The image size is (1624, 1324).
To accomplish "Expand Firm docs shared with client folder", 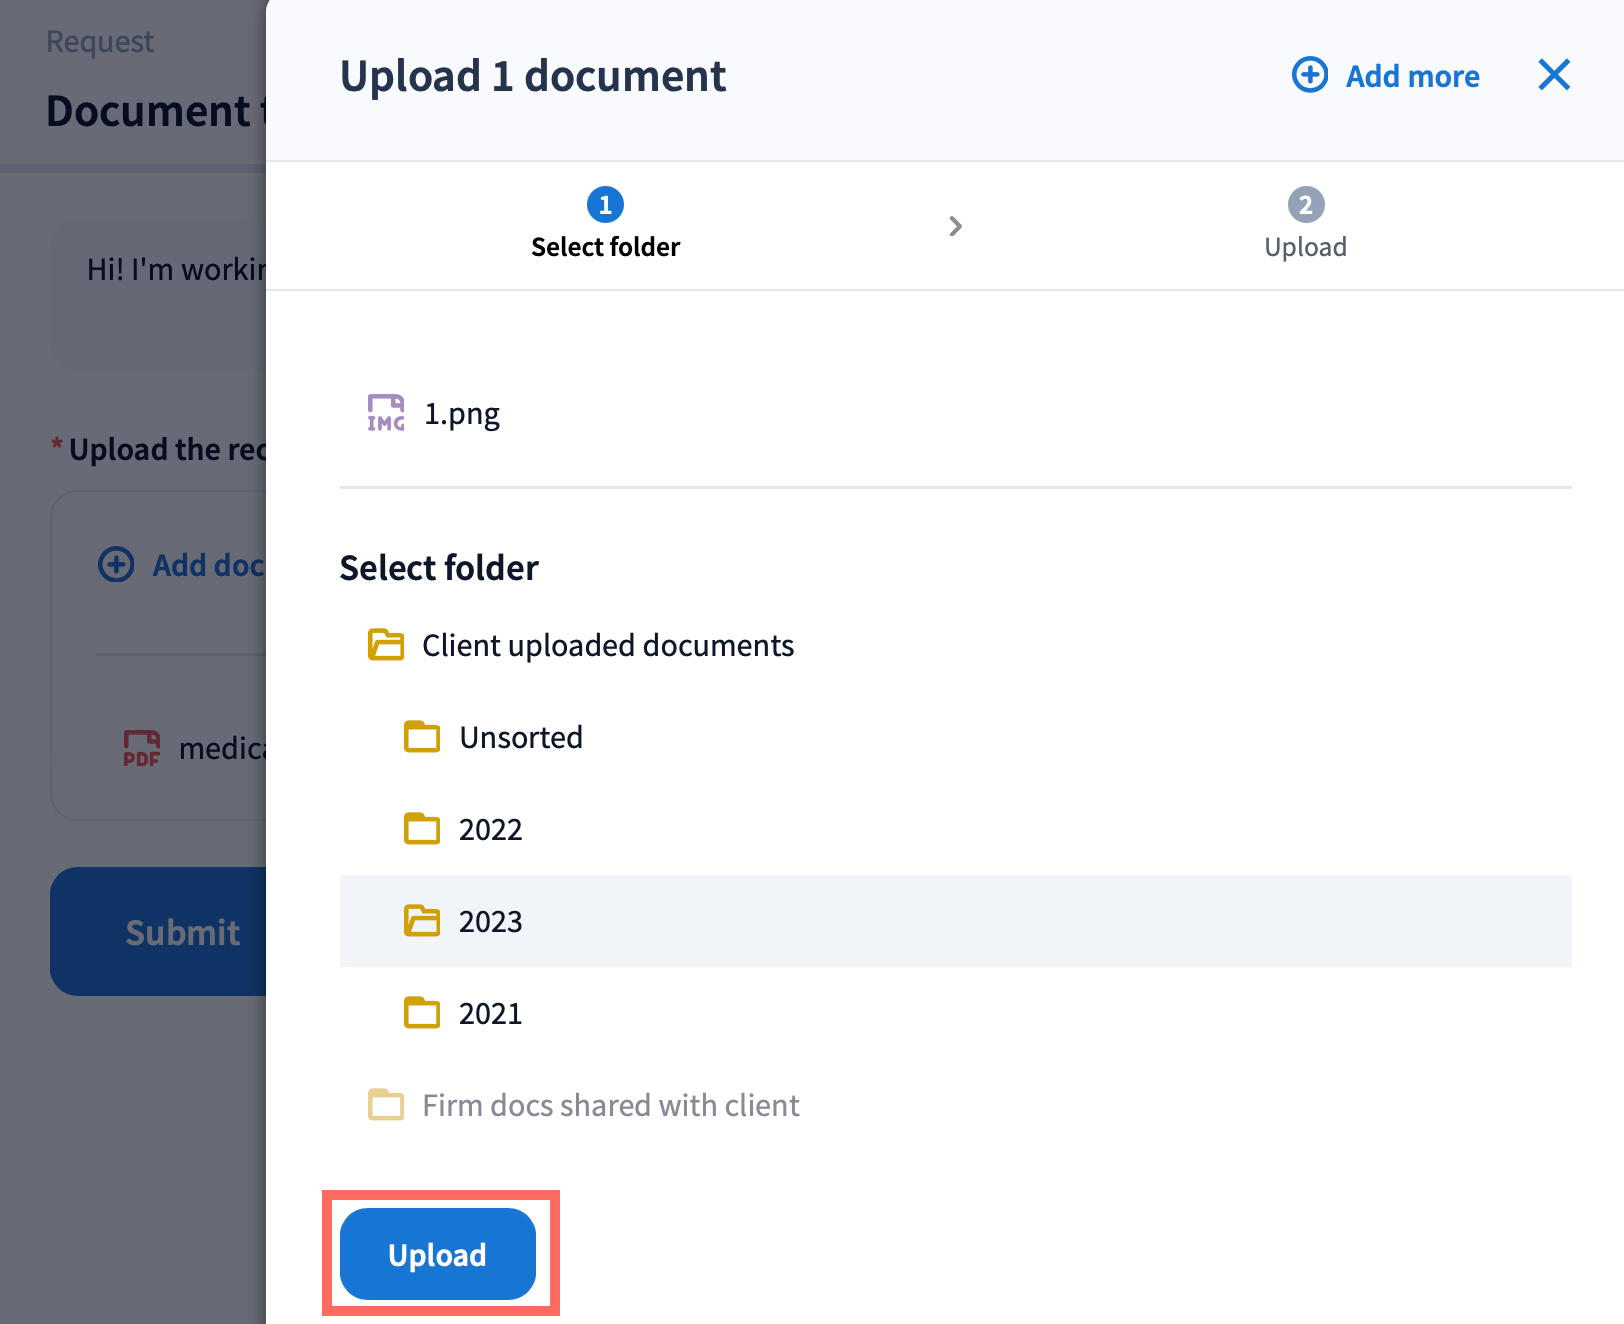I will click(610, 1106).
